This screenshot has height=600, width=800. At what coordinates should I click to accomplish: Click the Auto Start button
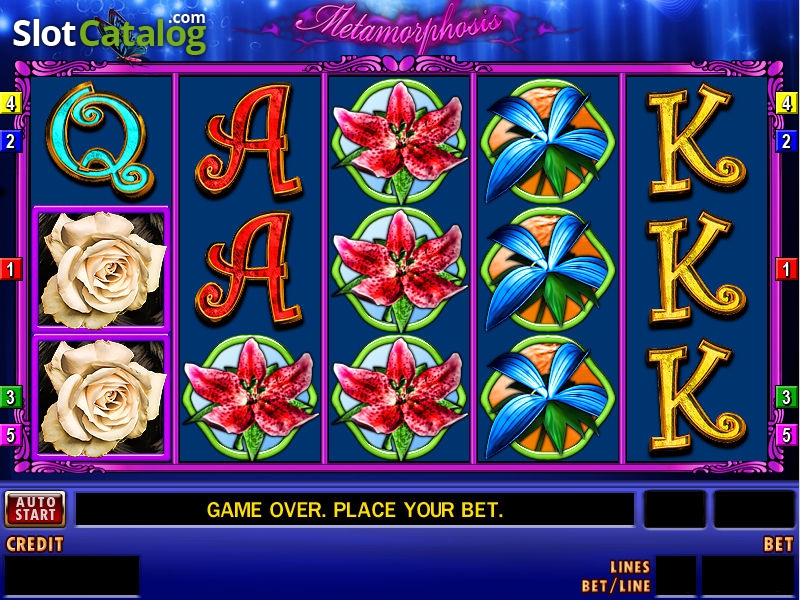(35, 509)
